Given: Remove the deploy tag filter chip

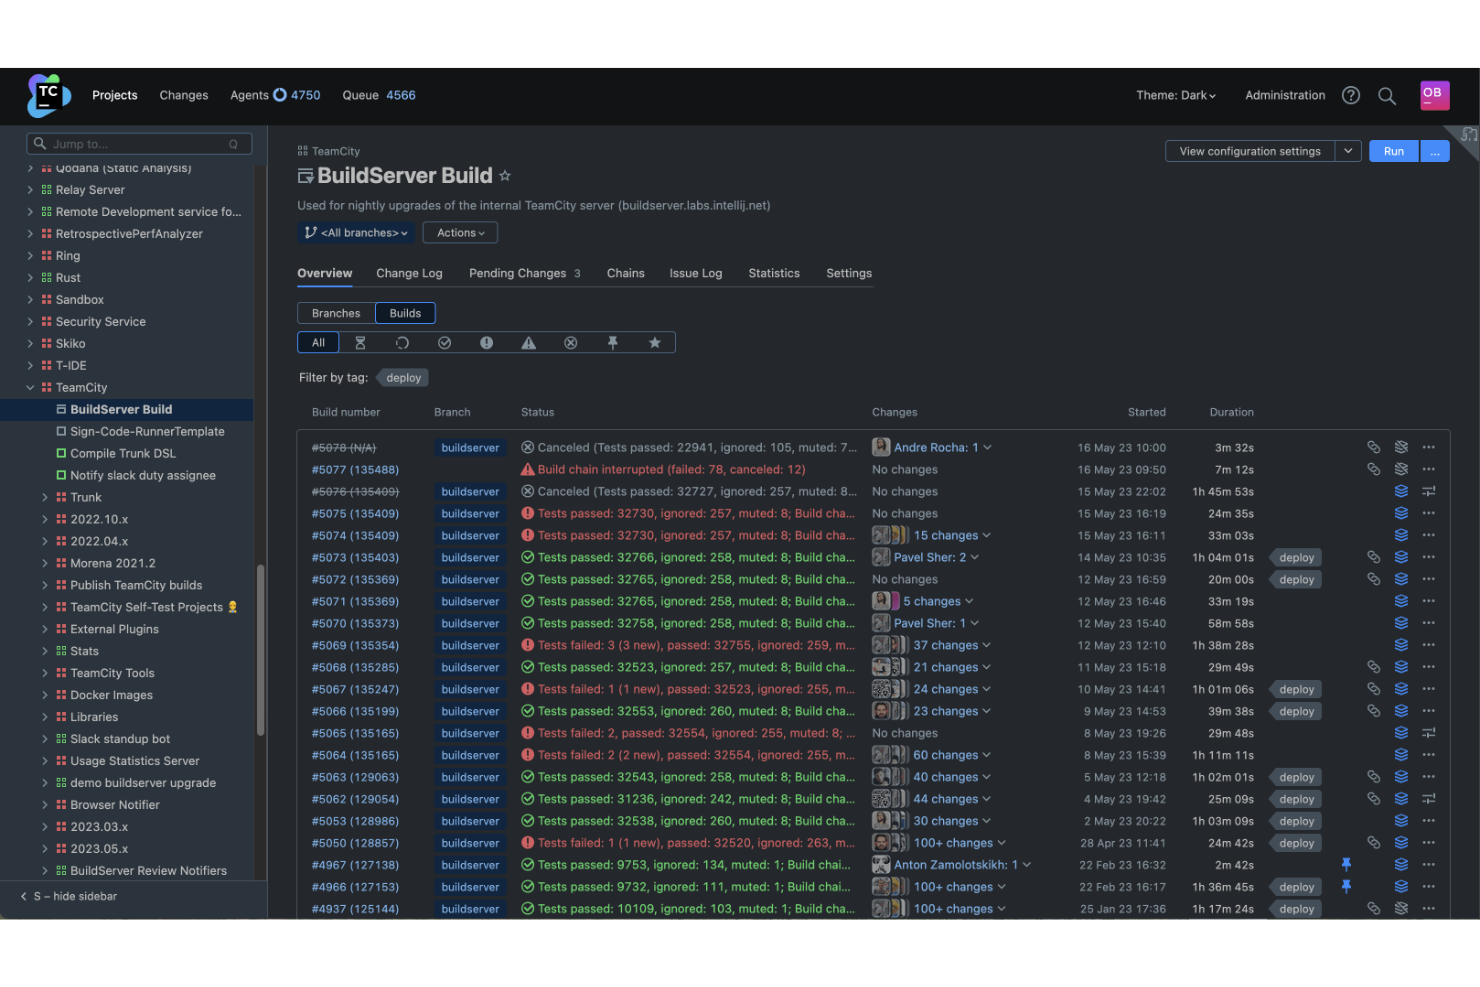Looking at the screenshot, I should point(402,377).
